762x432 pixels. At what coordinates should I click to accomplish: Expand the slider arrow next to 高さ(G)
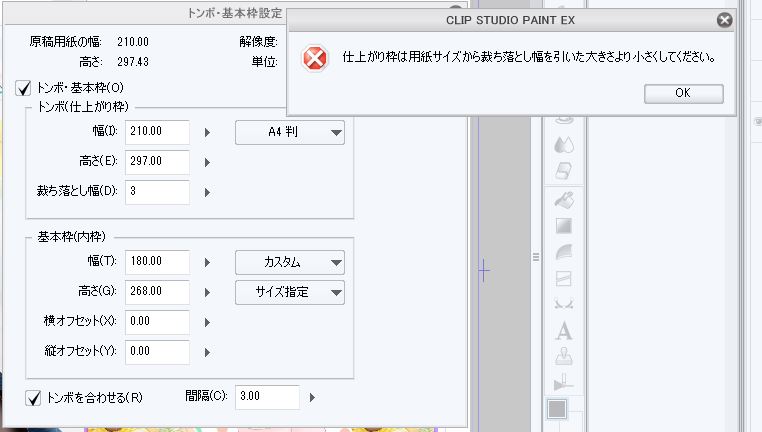pos(208,293)
